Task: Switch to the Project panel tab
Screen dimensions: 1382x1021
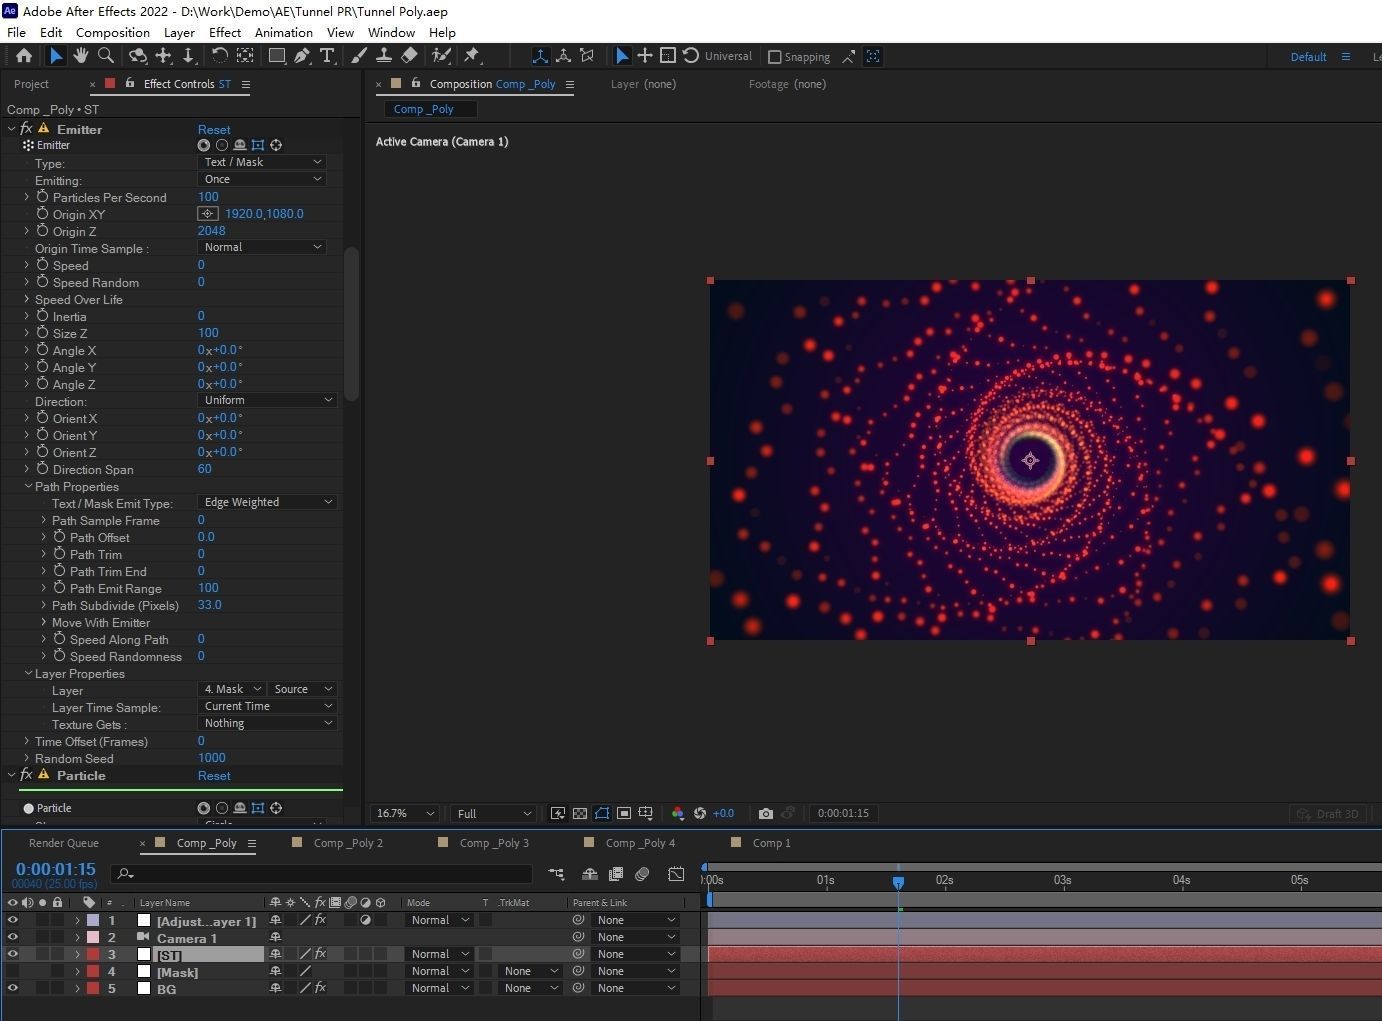Action: click(x=31, y=84)
